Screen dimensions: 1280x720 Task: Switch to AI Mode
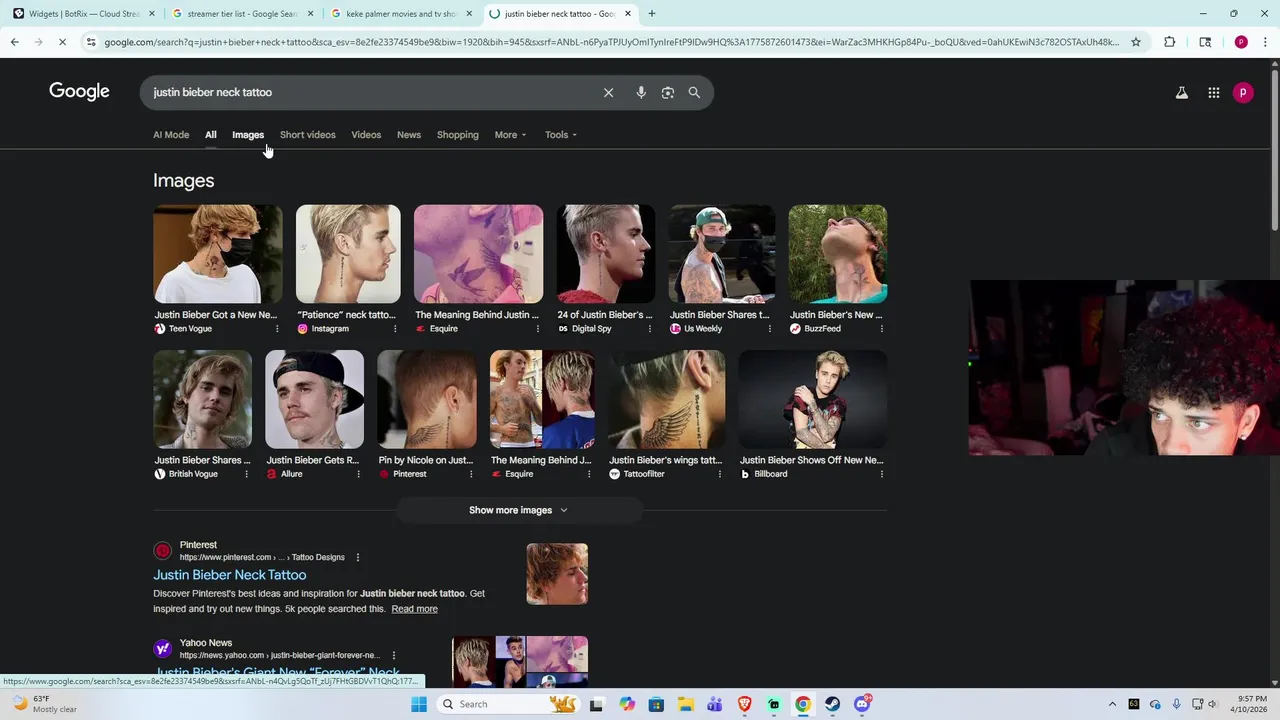[171, 135]
